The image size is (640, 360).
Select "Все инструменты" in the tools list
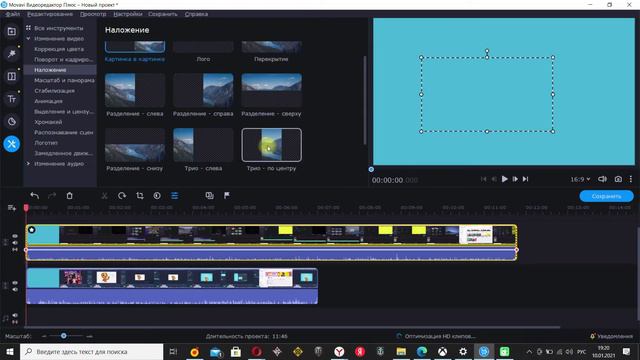tap(59, 28)
